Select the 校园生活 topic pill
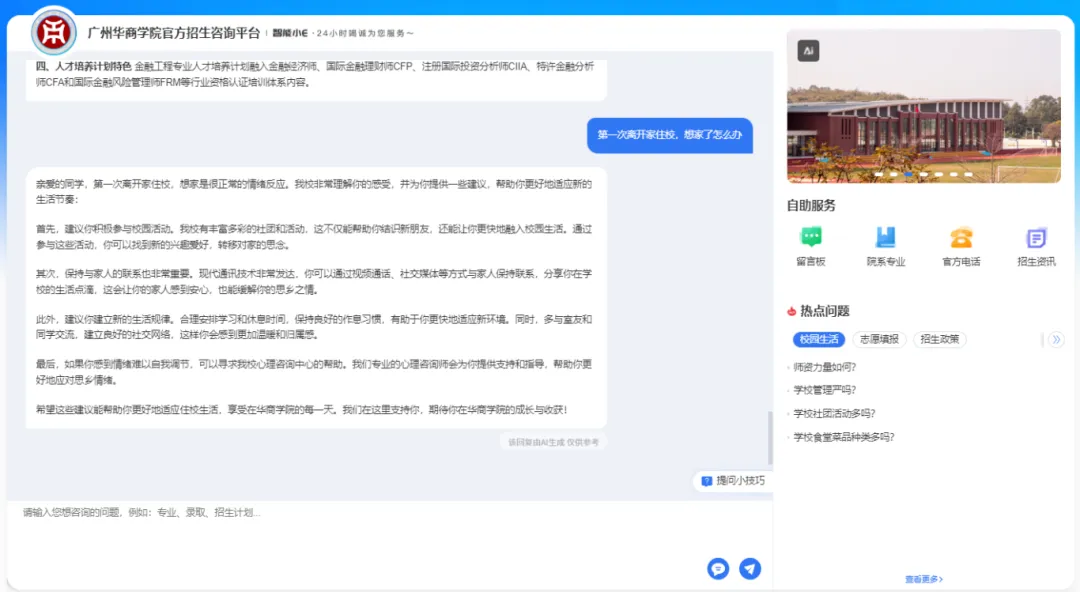 click(819, 339)
